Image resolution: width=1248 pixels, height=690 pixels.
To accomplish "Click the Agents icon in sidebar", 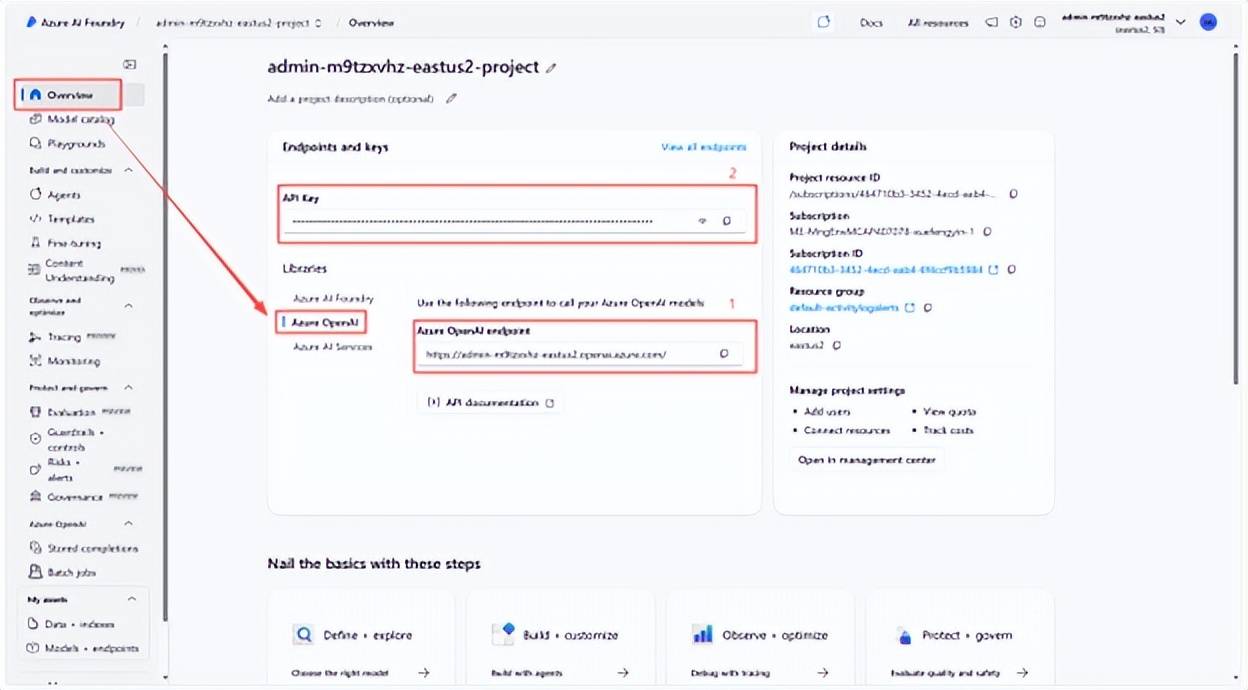I will pos(36,195).
